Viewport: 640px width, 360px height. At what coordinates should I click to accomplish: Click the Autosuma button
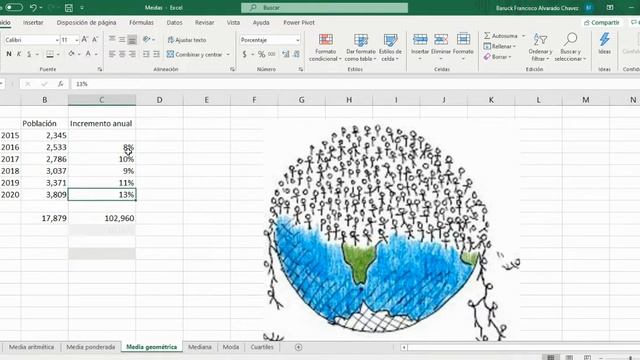501,36
